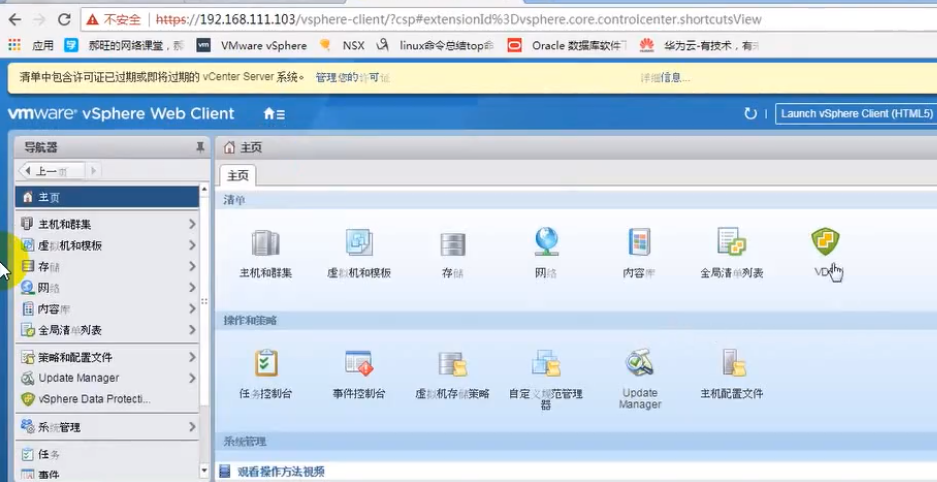The image size is (937, 482).
Task: Open the 自定义规范管理器 icon
Action: pos(546,363)
